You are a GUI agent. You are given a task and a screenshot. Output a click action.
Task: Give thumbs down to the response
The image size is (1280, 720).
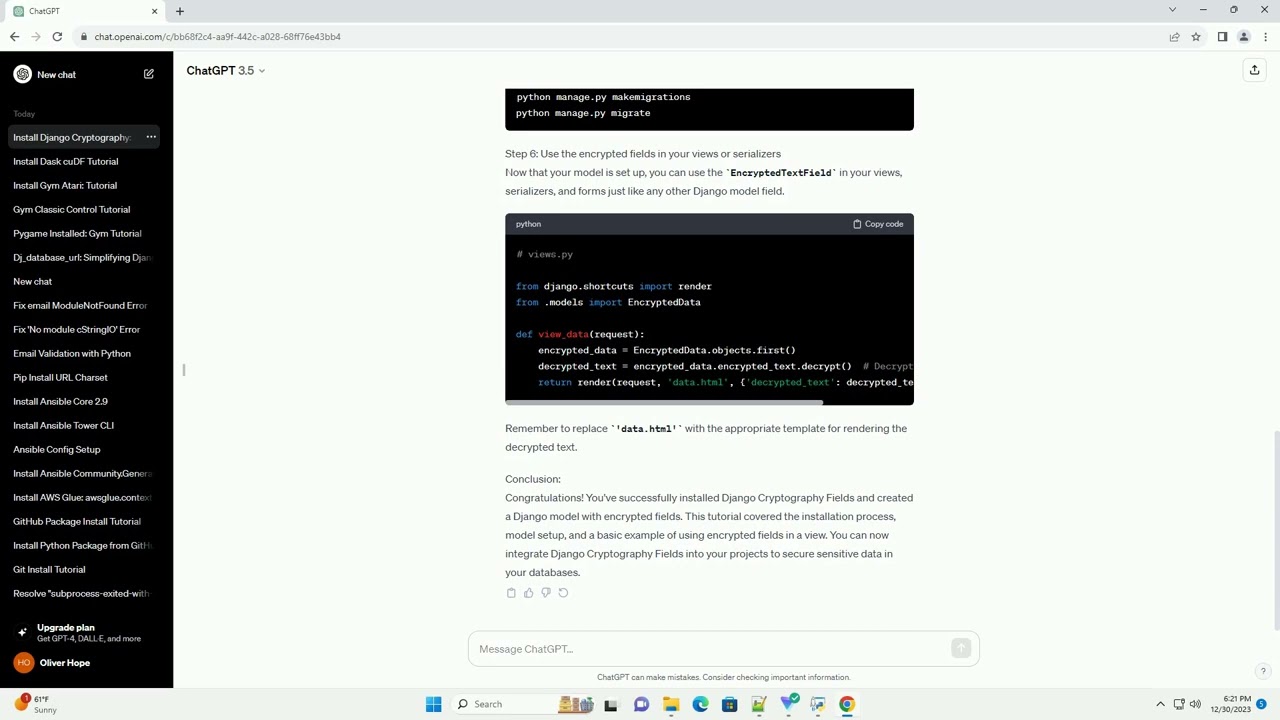546,593
